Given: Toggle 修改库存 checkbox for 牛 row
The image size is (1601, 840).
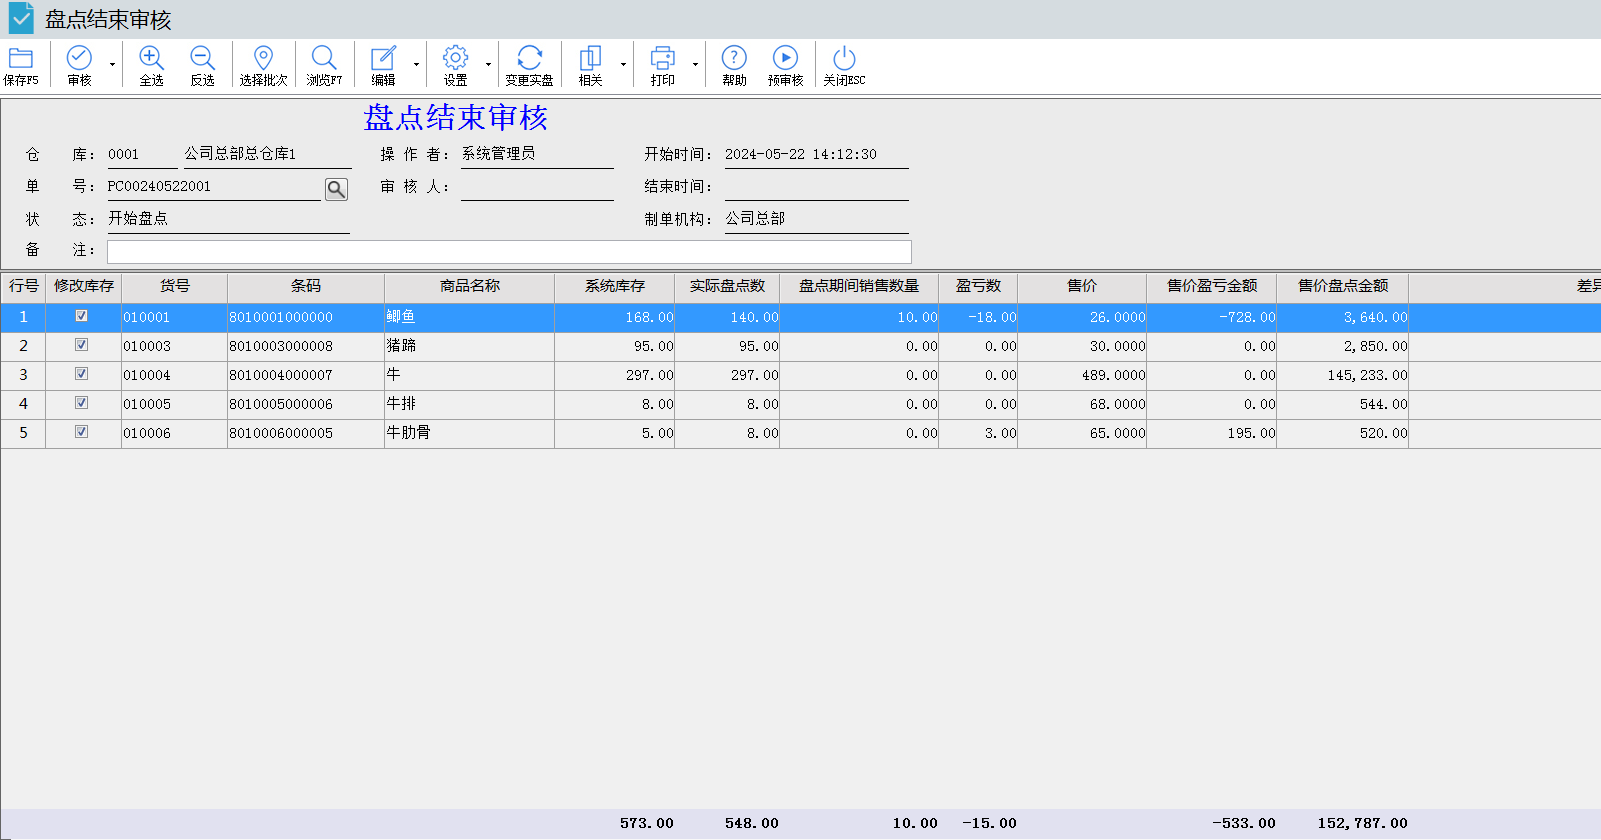Looking at the screenshot, I should coord(82,374).
